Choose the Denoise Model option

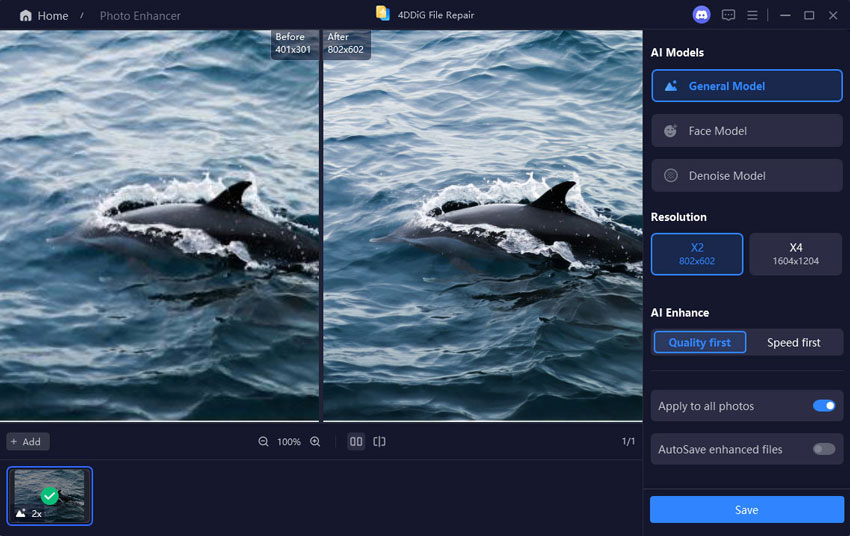(747, 176)
